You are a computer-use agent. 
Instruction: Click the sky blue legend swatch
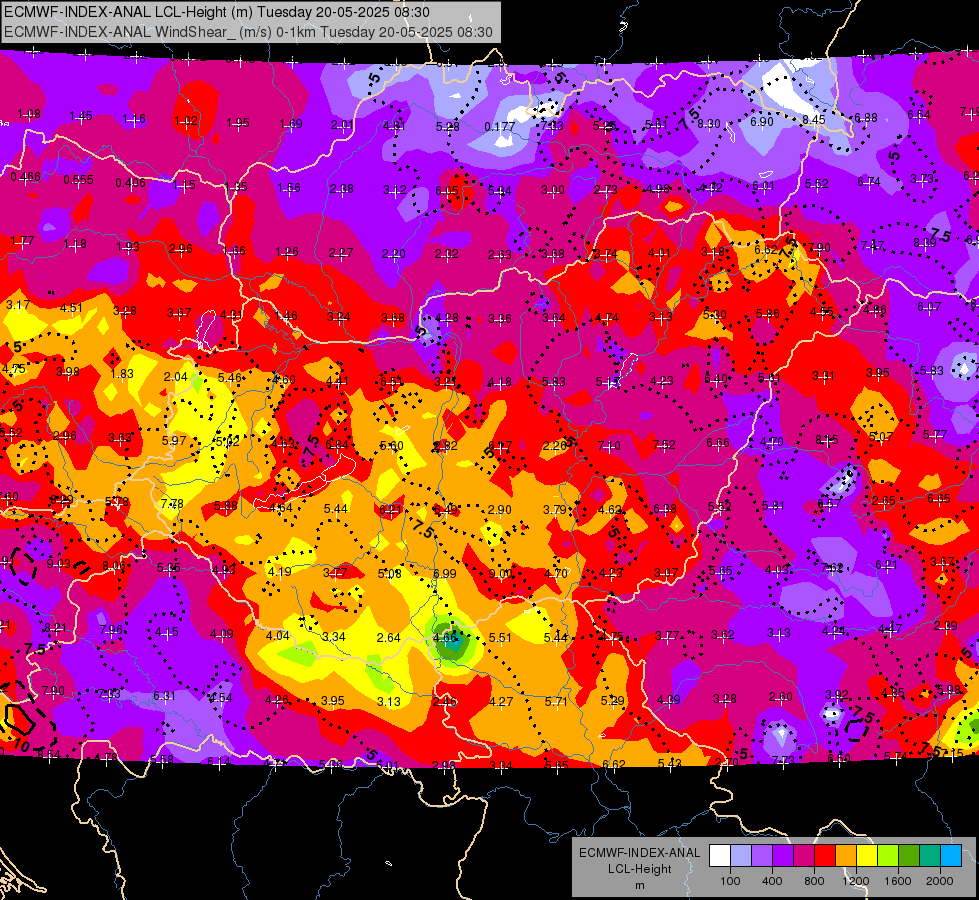click(x=952, y=855)
